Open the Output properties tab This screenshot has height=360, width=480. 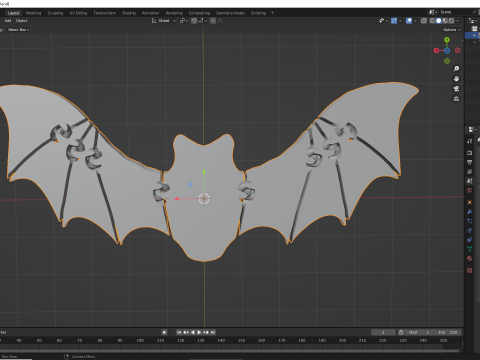point(470,162)
